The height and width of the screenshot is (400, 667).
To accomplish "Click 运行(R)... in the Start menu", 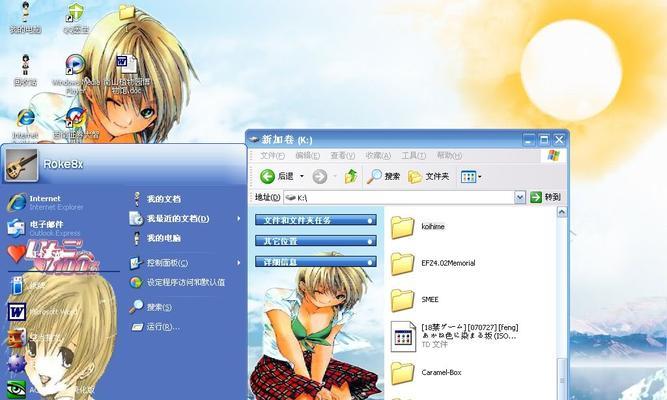I will (155, 327).
